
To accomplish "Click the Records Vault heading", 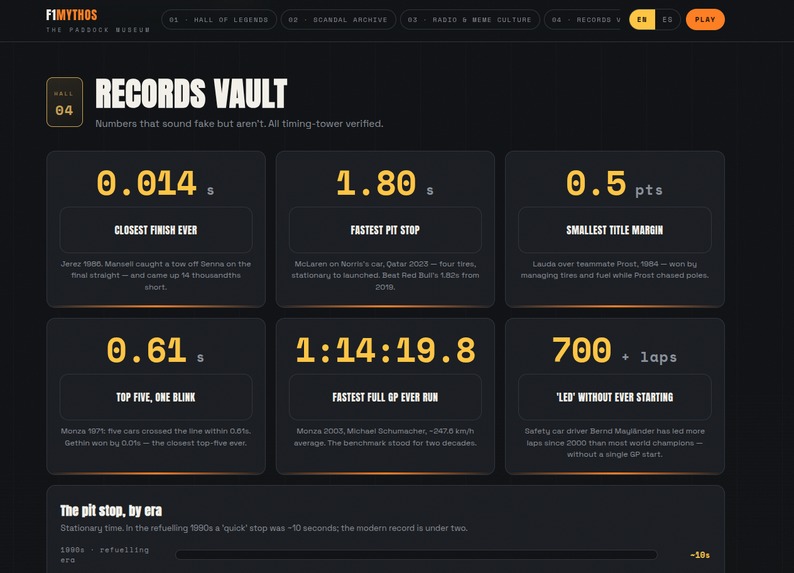I will [x=191, y=94].
